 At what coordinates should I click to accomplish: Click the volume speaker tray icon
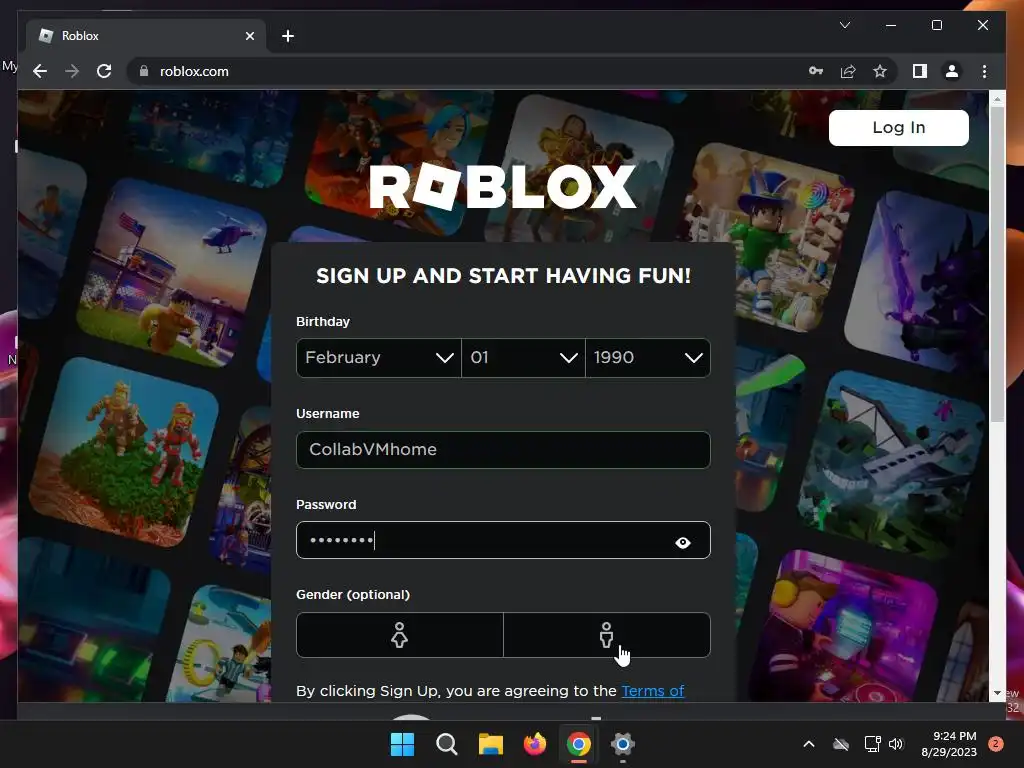click(896, 744)
